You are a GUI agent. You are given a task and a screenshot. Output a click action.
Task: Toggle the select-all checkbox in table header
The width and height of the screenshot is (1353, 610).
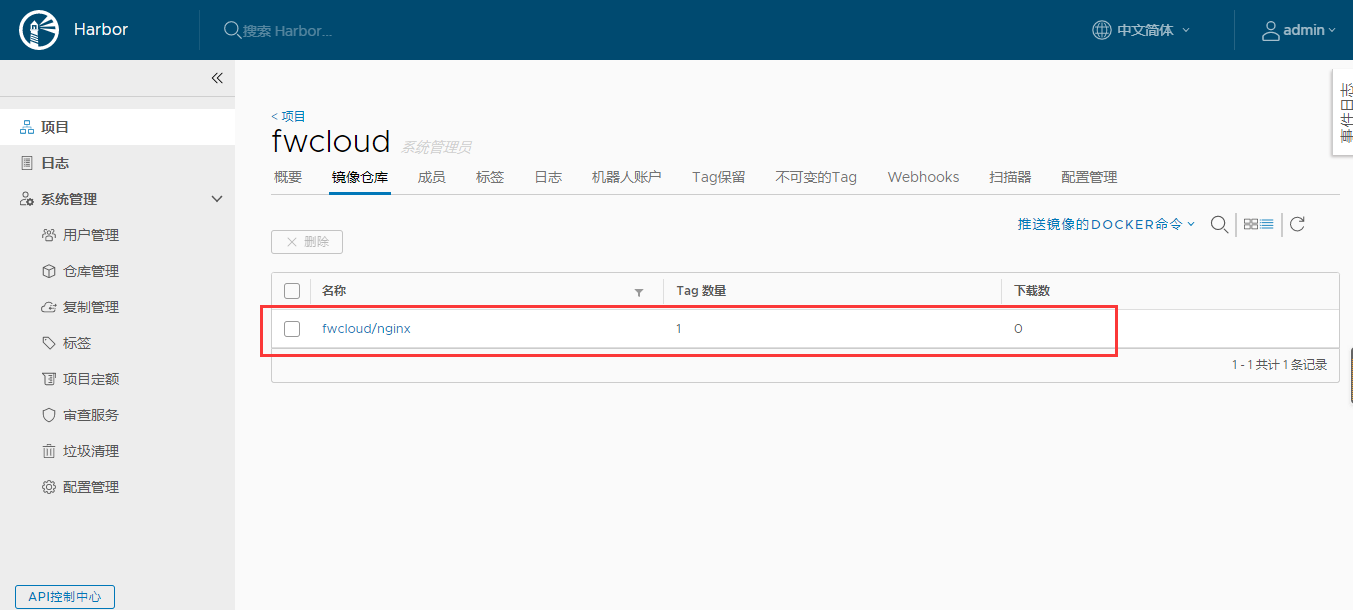pyautogui.click(x=292, y=291)
